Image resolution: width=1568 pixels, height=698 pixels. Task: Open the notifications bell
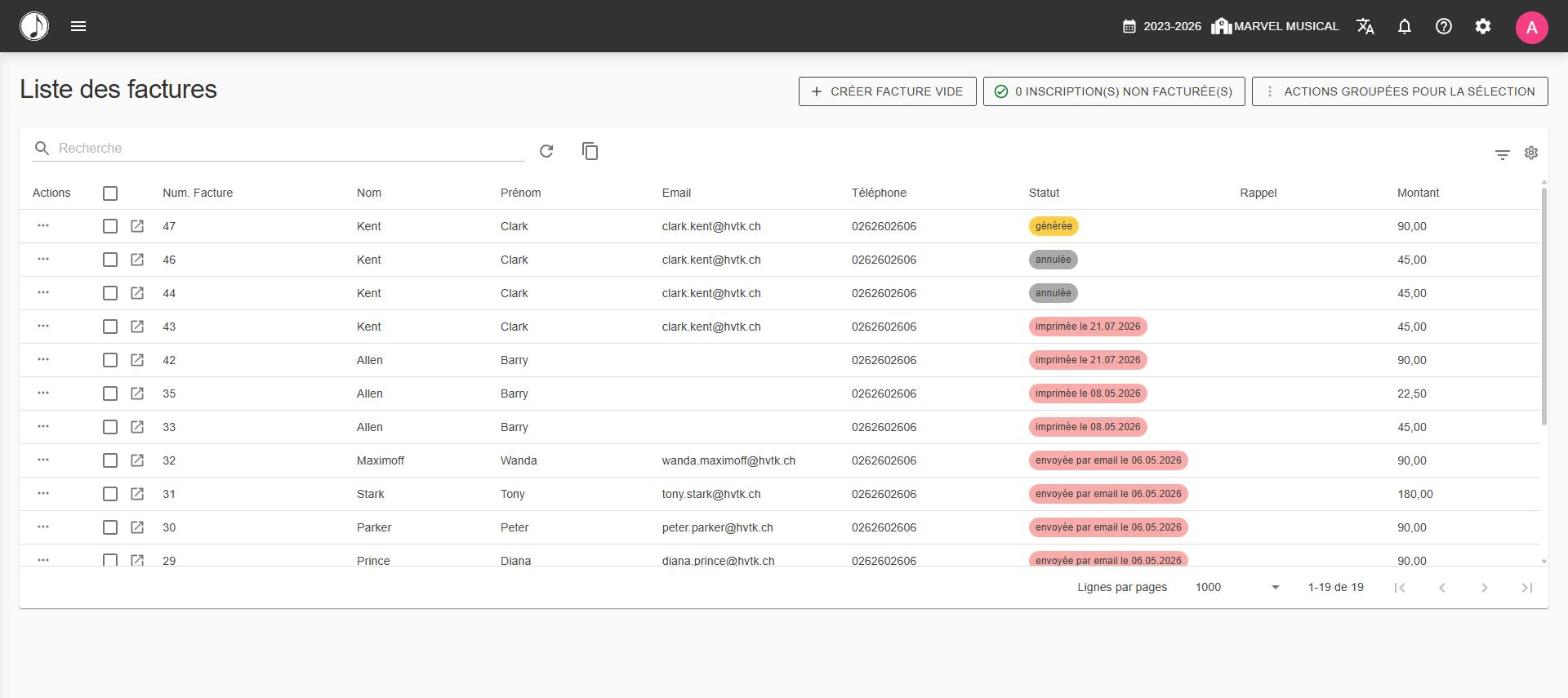pos(1404,26)
